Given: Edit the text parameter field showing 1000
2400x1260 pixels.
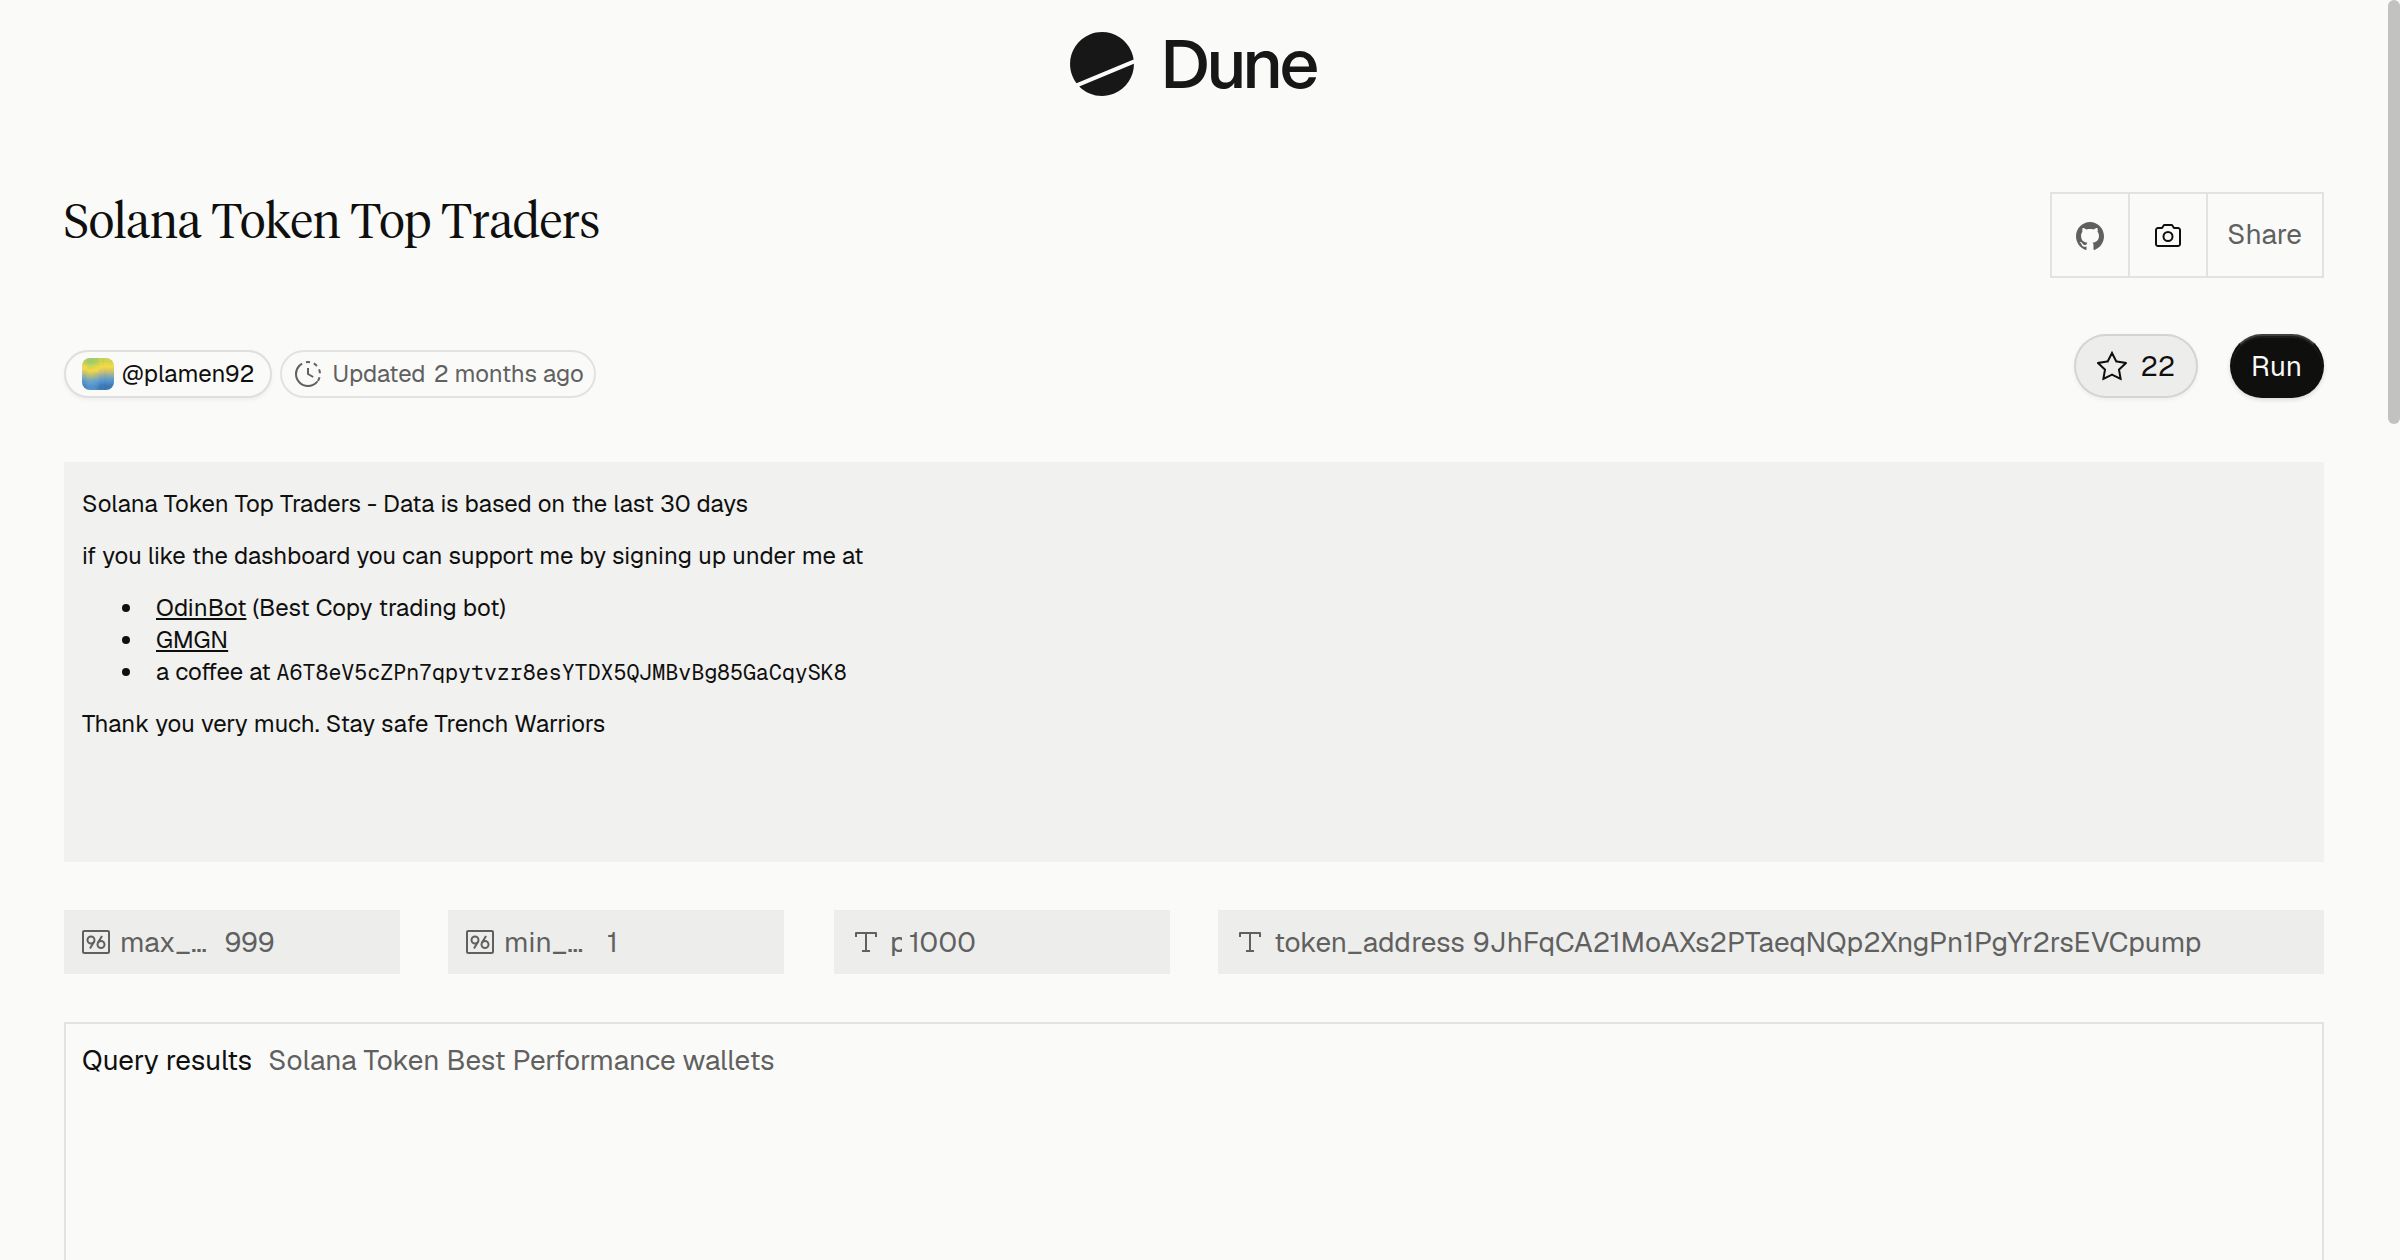Looking at the screenshot, I should tap(1002, 942).
